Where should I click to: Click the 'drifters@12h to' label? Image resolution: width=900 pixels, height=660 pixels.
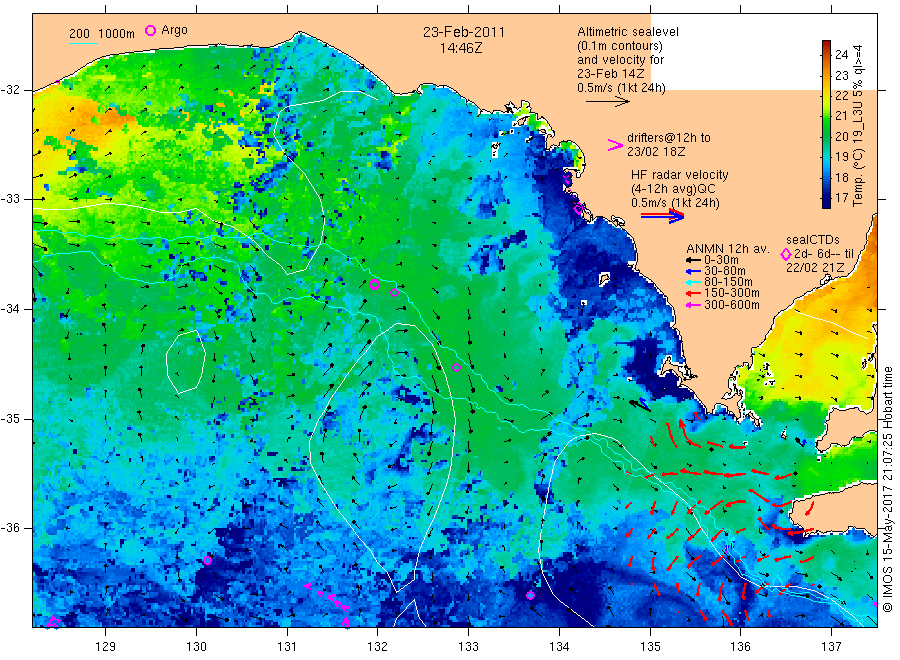coord(669,138)
